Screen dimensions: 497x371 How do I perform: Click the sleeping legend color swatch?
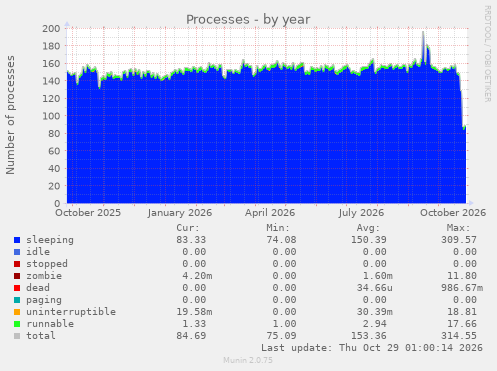(17, 240)
